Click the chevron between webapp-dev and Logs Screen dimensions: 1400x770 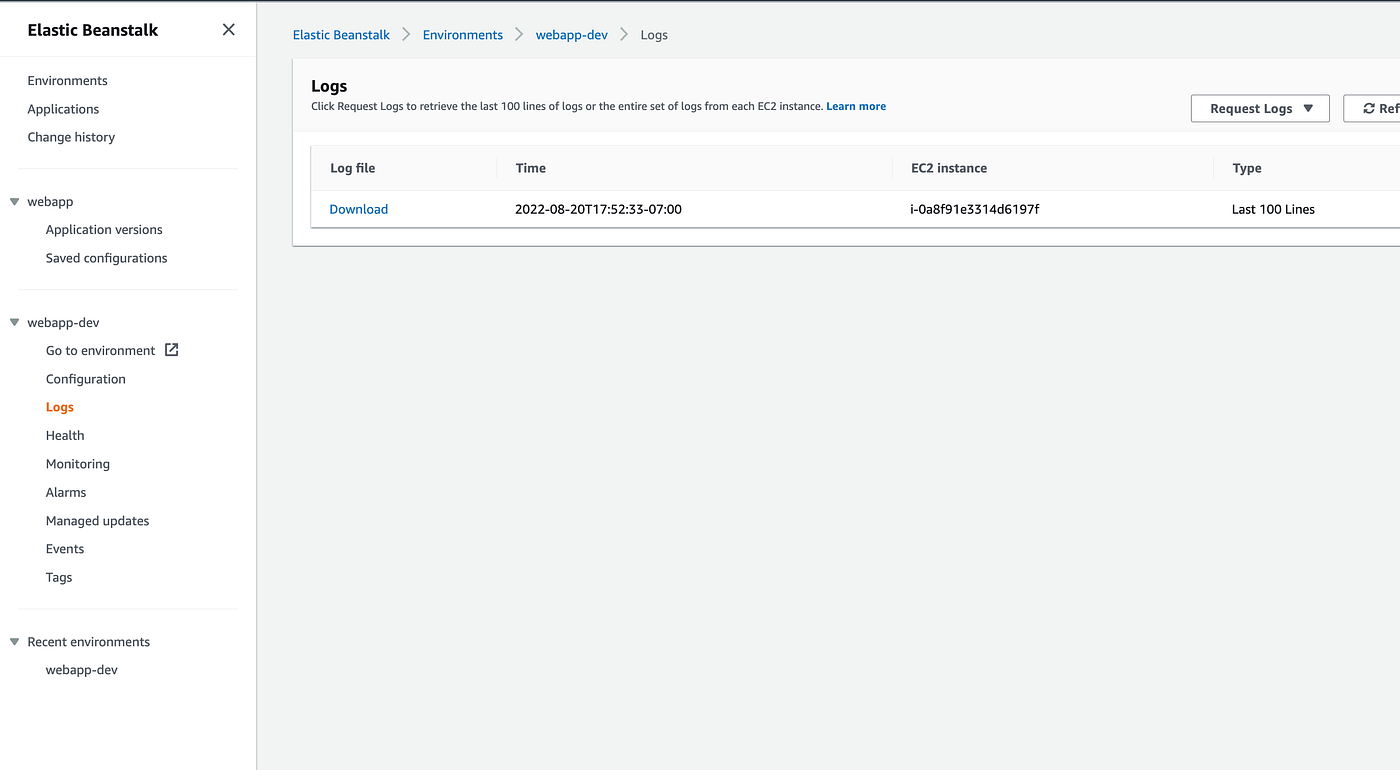coord(623,34)
